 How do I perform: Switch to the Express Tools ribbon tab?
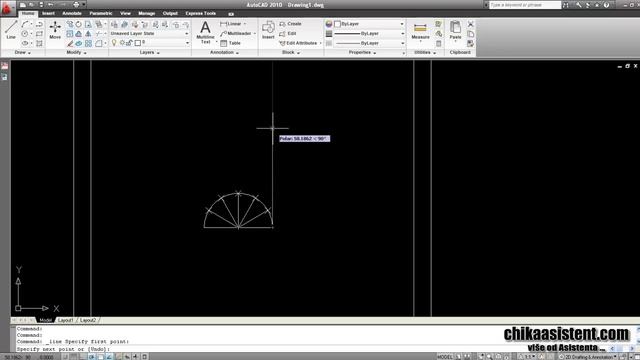pos(200,13)
